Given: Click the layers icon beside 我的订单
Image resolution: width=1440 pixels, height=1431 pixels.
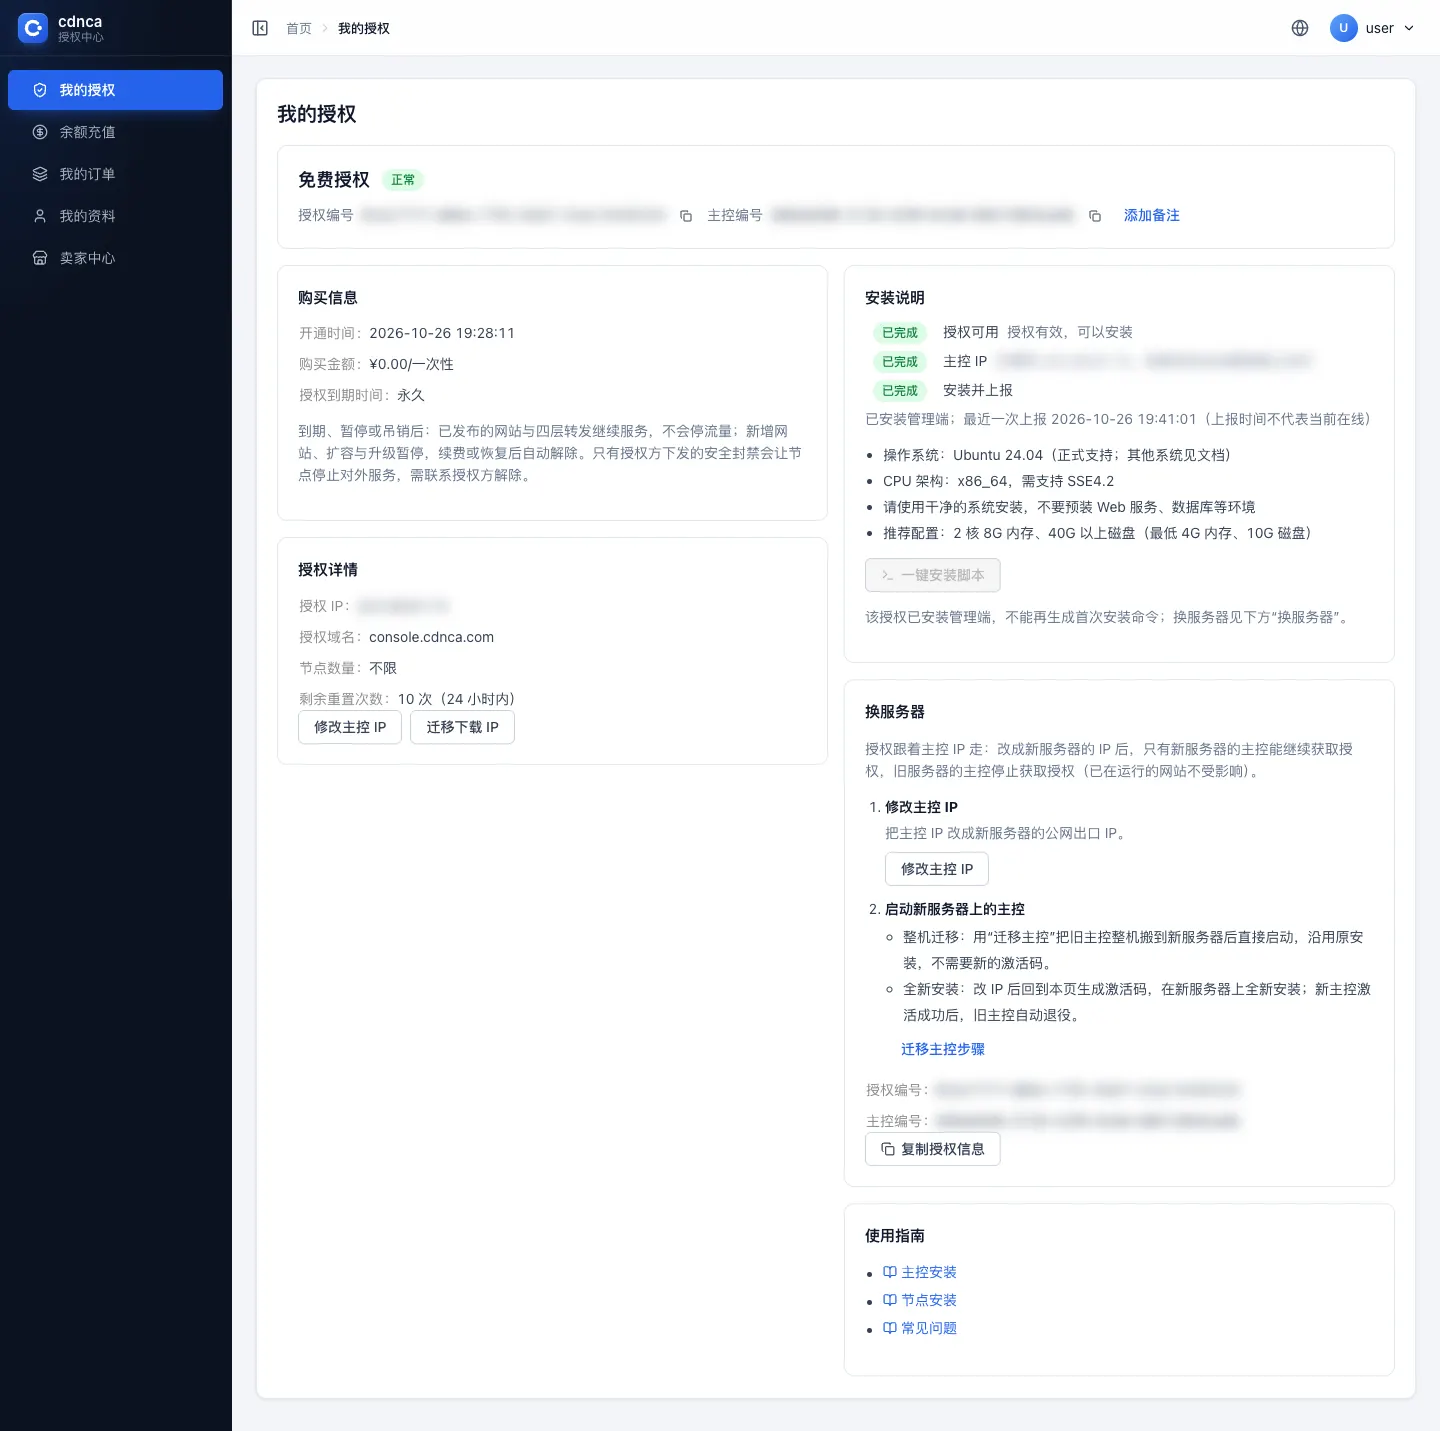Looking at the screenshot, I should (40, 174).
